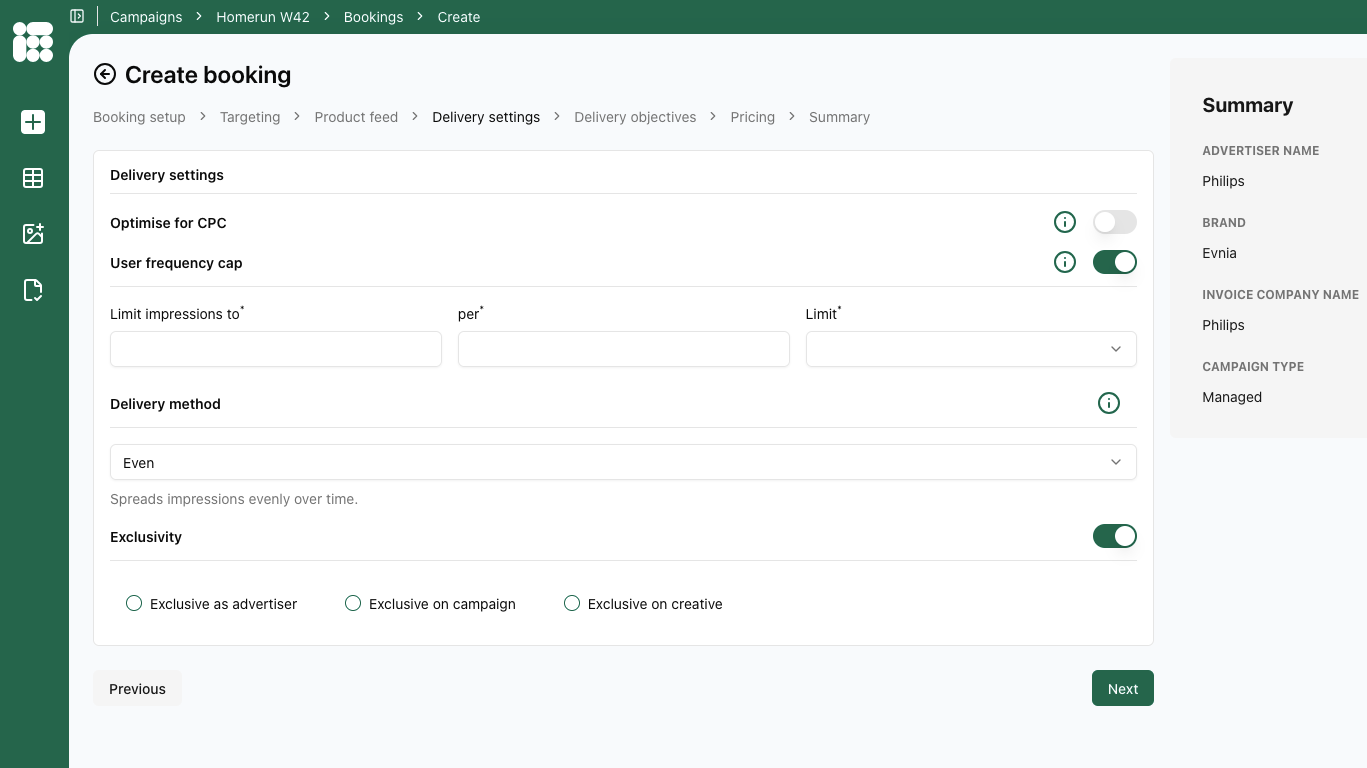Screen dimensions: 1367x768
Task: Click the 'Summary' panel heading
Action: [1247, 105]
